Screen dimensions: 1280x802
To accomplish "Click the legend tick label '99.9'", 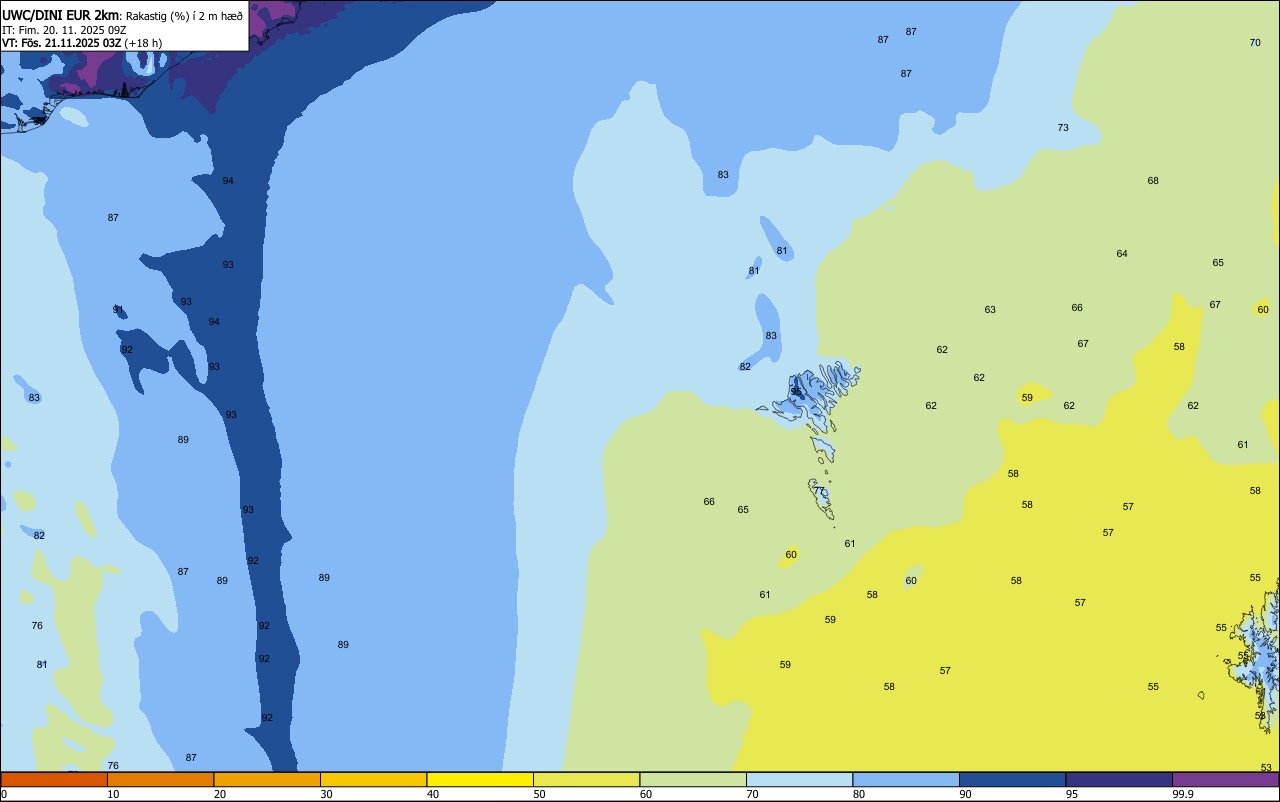I will (x=1183, y=794).
